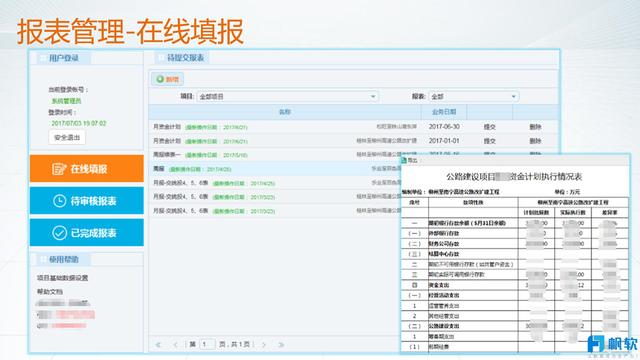
Task: Open the 项目 dropdown showing 全部项目
Action: [x=287, y=96]
